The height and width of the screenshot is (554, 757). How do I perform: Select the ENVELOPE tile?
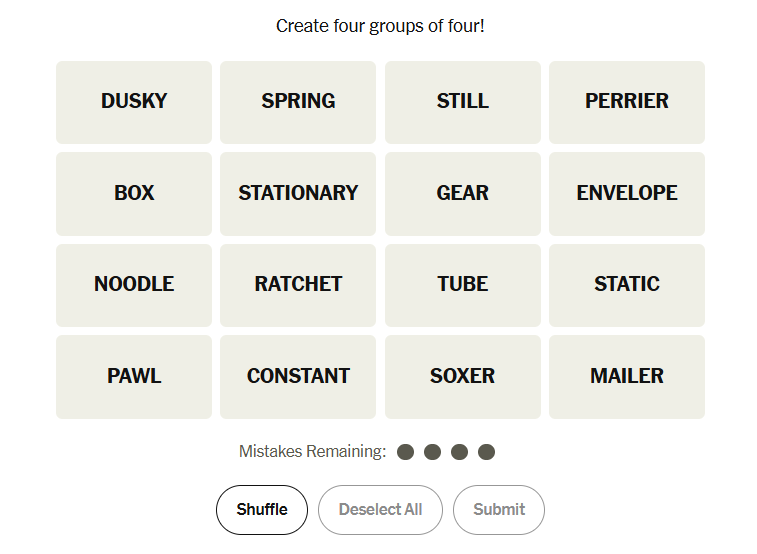626,193
